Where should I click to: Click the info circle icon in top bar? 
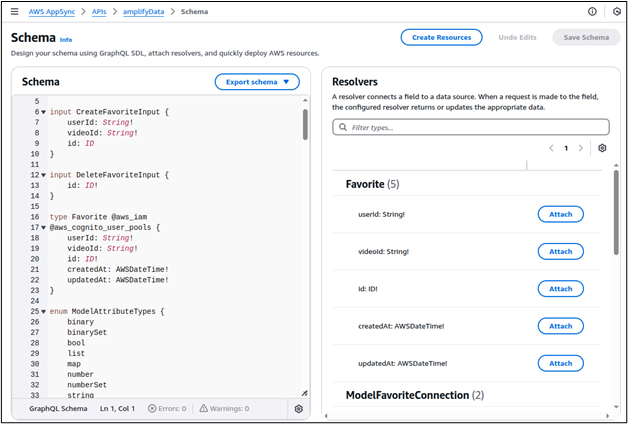[x=592, y=12]
